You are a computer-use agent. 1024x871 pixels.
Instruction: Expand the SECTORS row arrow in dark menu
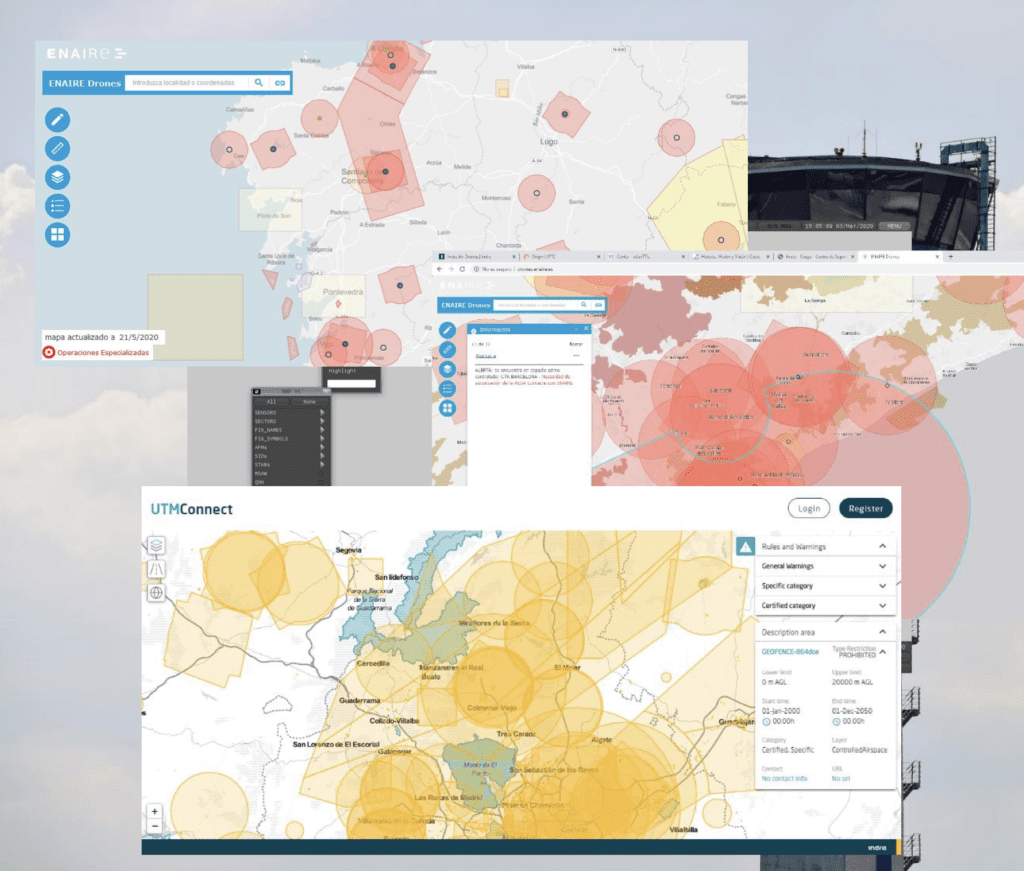point(322,421)
